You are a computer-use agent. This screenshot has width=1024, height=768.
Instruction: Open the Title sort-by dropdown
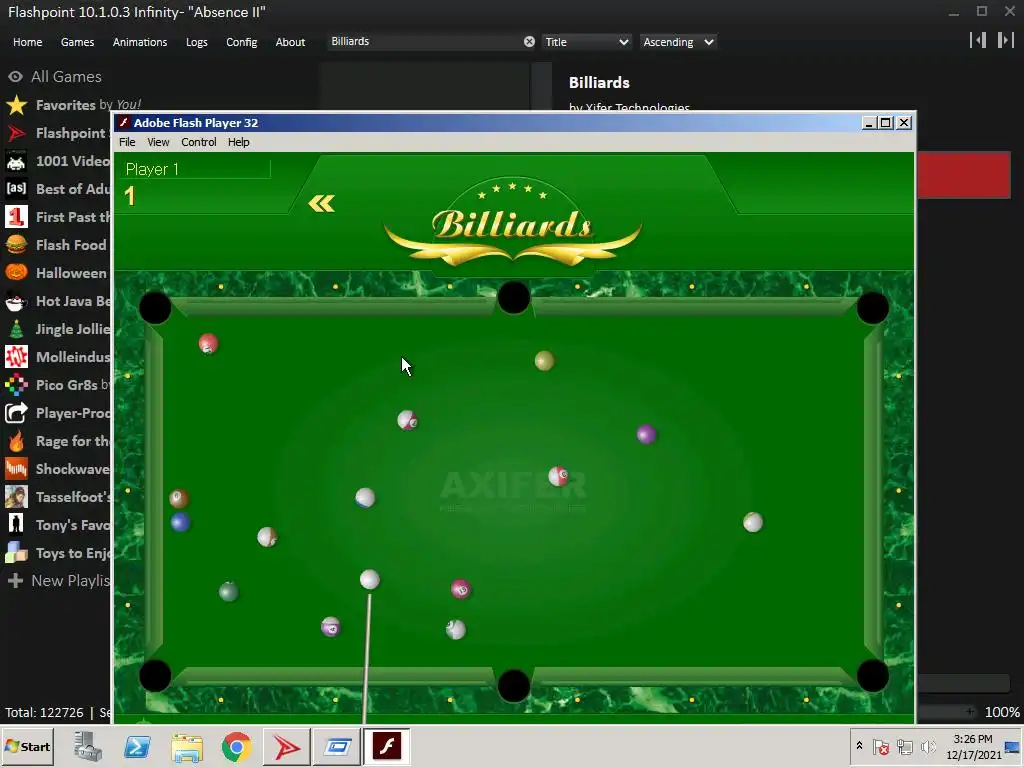(586, 42)
